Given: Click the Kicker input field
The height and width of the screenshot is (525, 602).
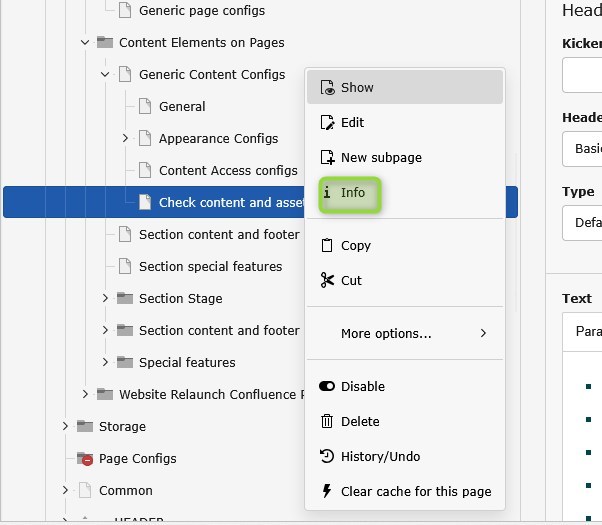Looking at the screenshot, I should click(583, 76).
